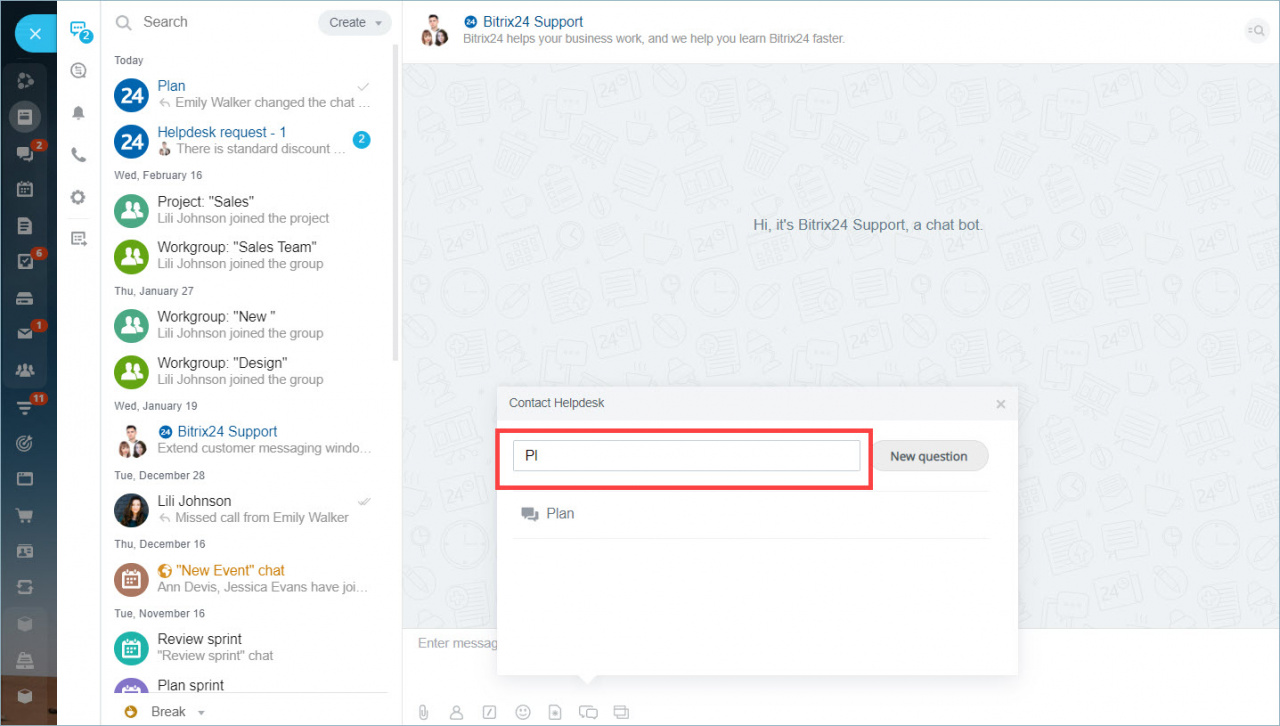Click the mention user person icon
This screenshot has height=726, width=1280.
tap(456, 712)
